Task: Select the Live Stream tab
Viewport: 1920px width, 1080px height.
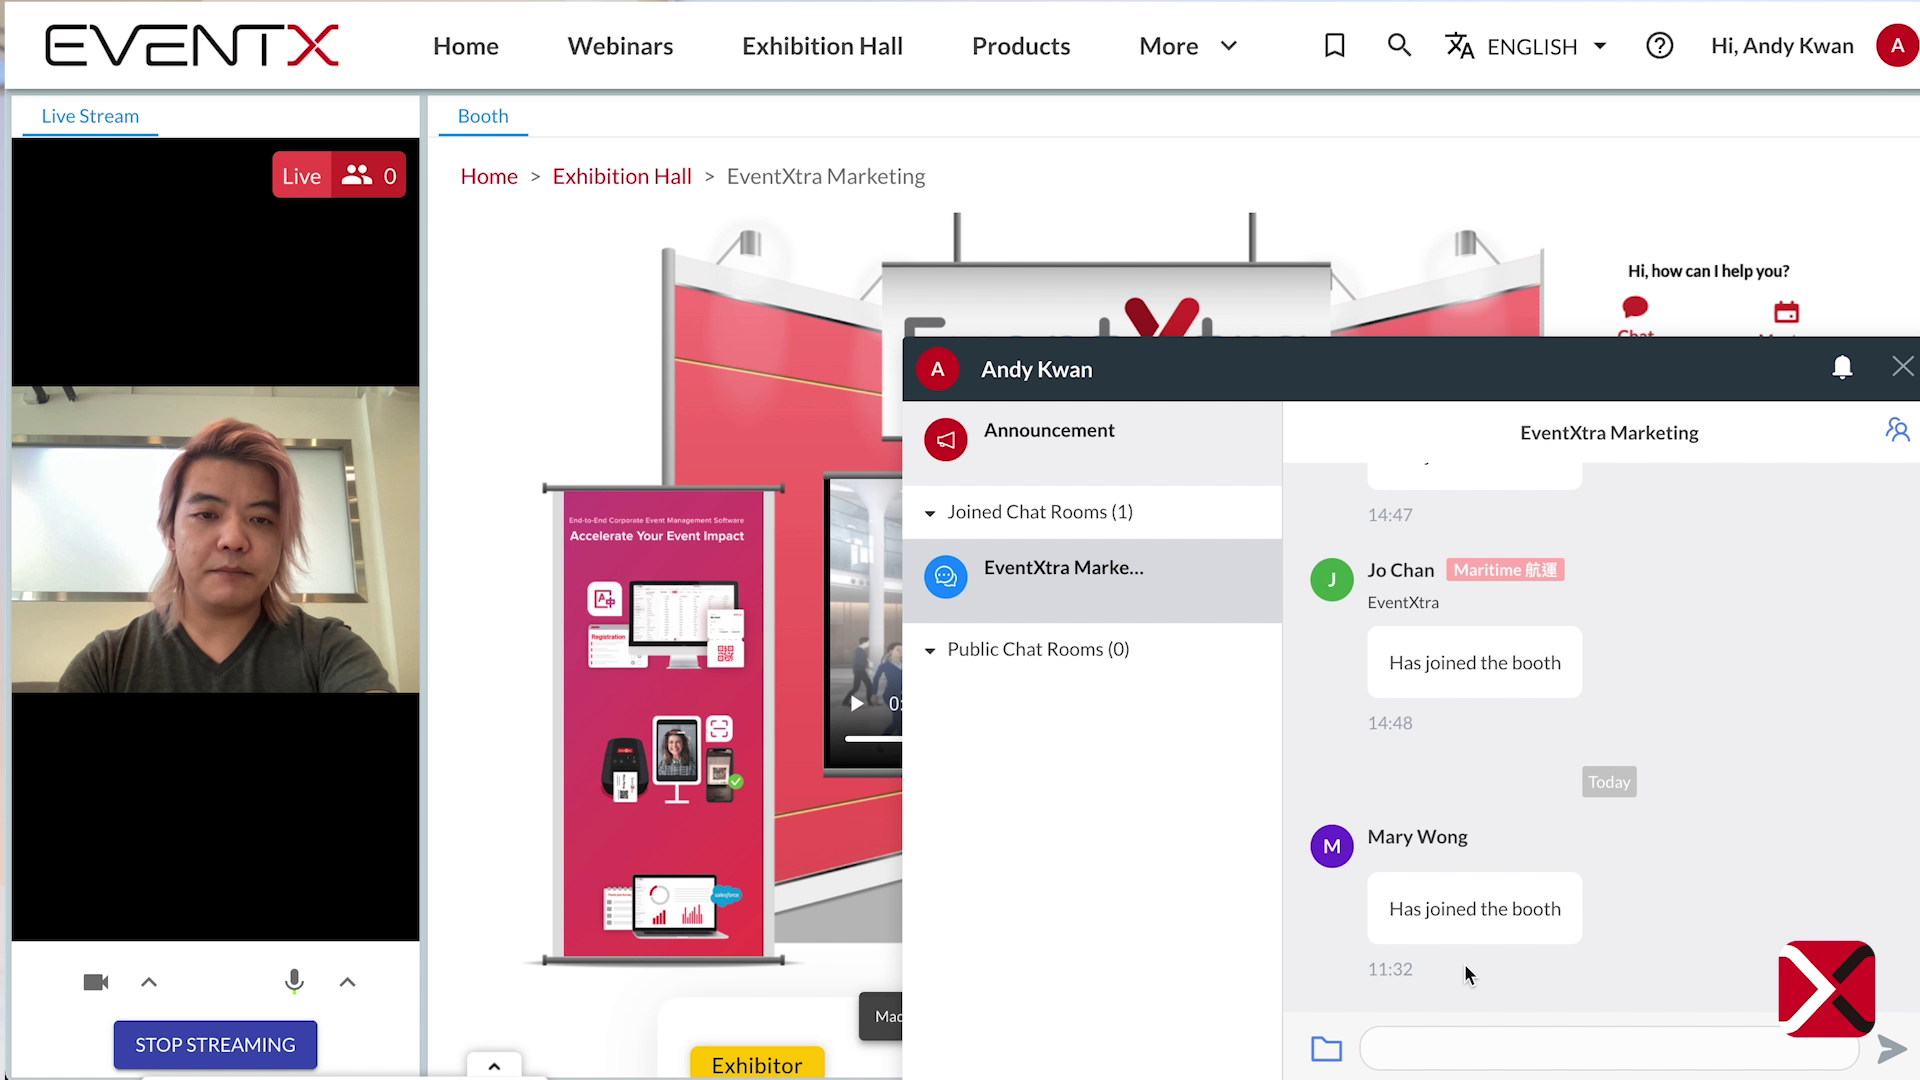Action: [90, 116]
